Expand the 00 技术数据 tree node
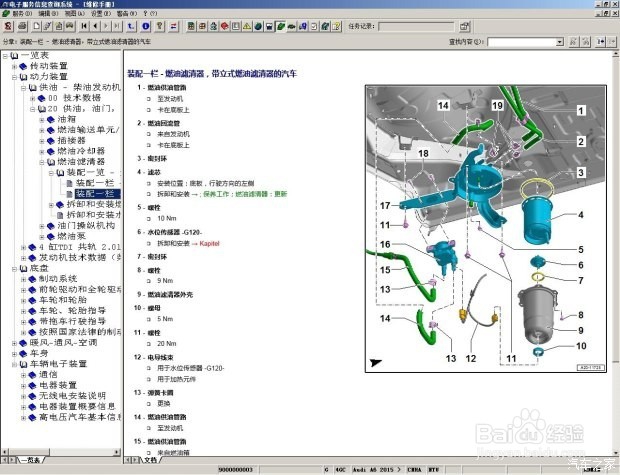This screenshot has width=620, height=475. (33, 98)
